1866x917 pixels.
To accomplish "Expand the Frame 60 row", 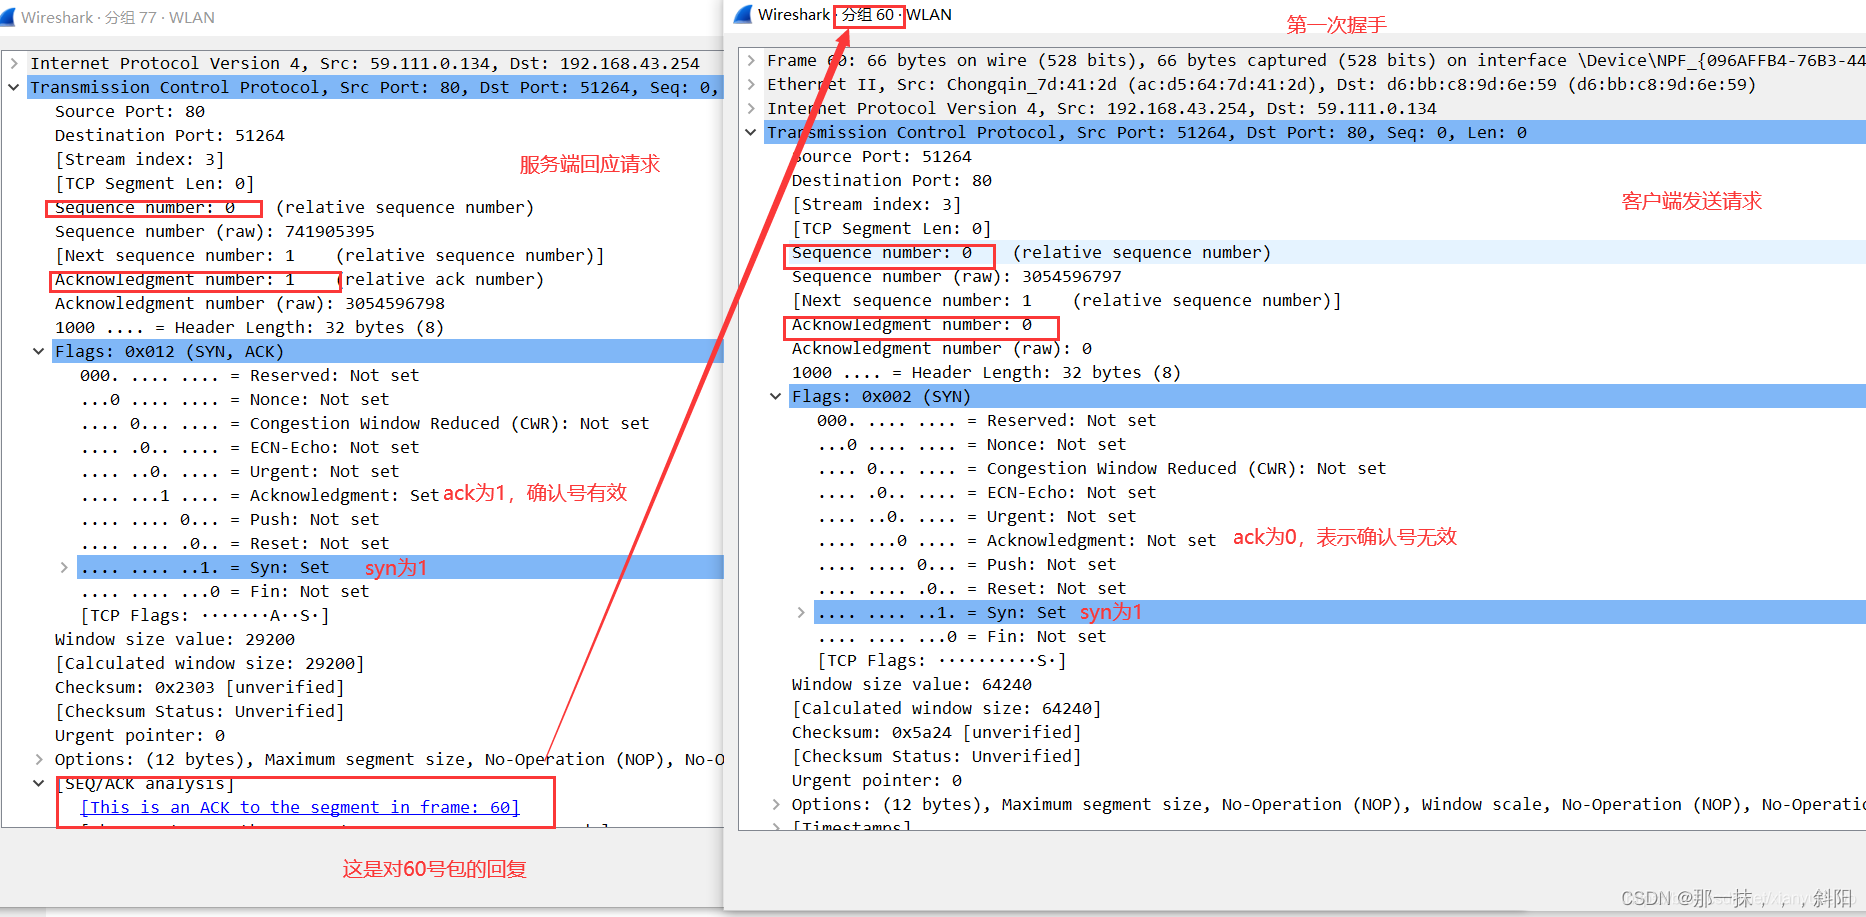I will 751,60.
